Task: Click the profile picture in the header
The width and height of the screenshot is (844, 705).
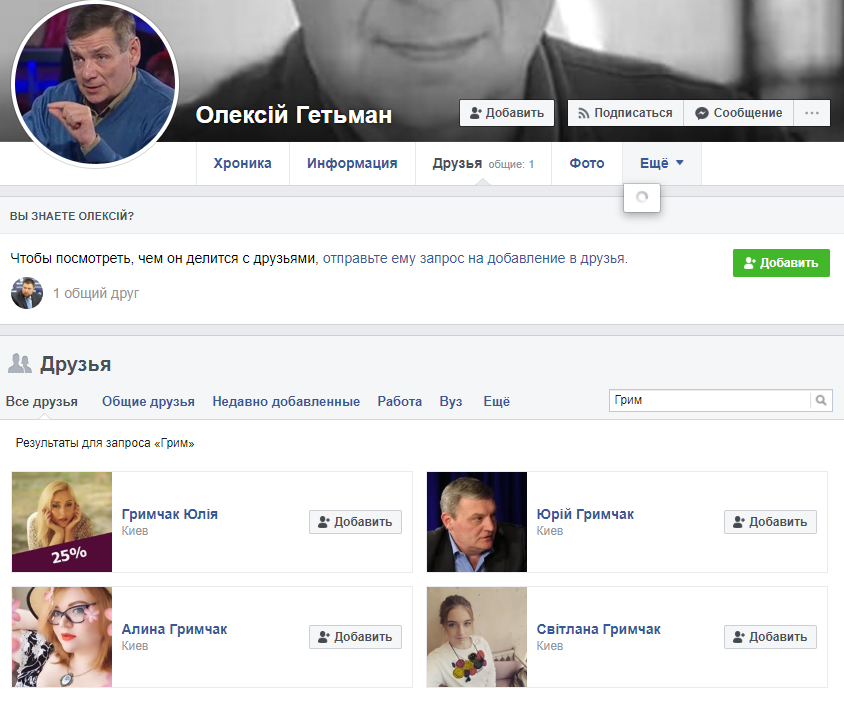Action: point(94,85)
